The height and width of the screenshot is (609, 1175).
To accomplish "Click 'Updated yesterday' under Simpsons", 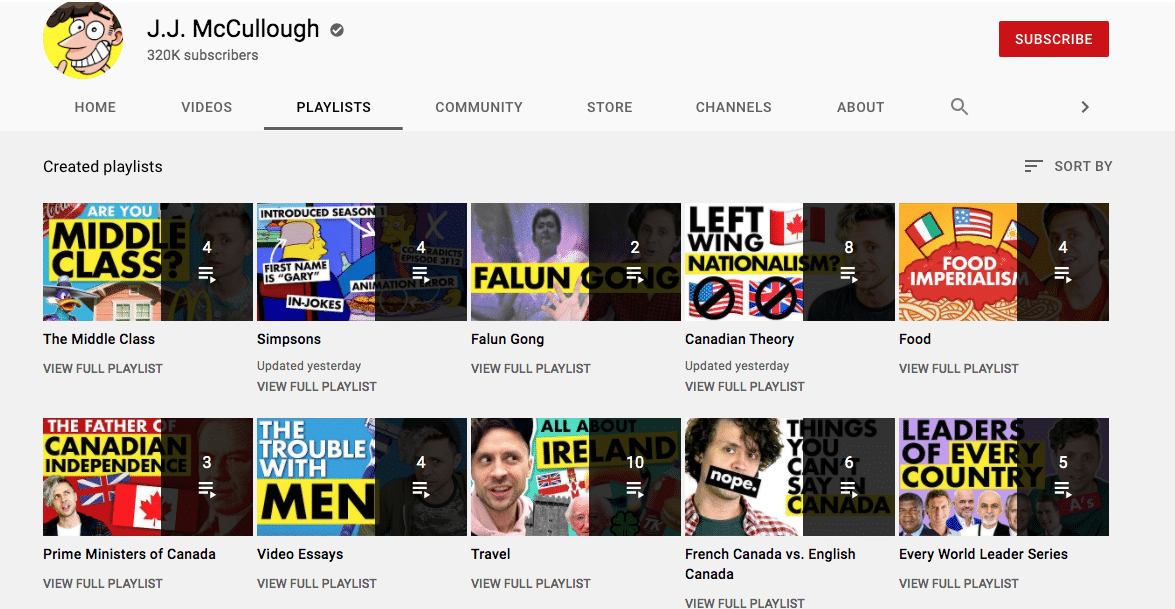I will (309, 366).
